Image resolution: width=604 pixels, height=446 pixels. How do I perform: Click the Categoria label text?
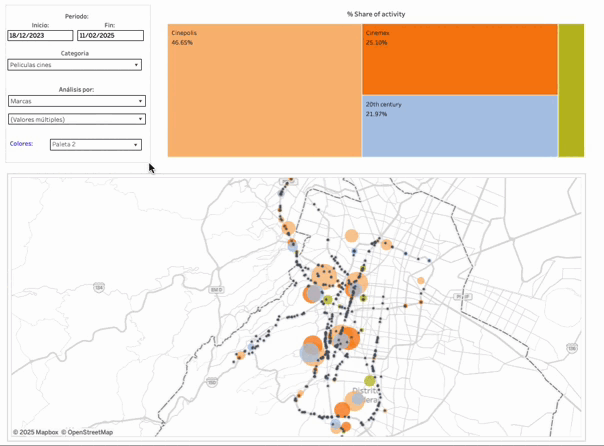(75, 53)
